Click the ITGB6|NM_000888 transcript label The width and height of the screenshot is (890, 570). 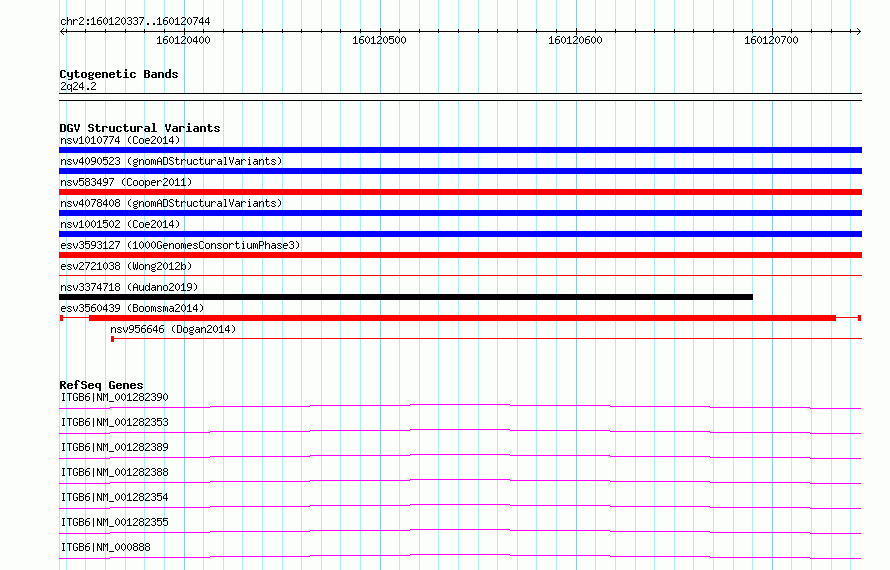click(x=106, y=547)
